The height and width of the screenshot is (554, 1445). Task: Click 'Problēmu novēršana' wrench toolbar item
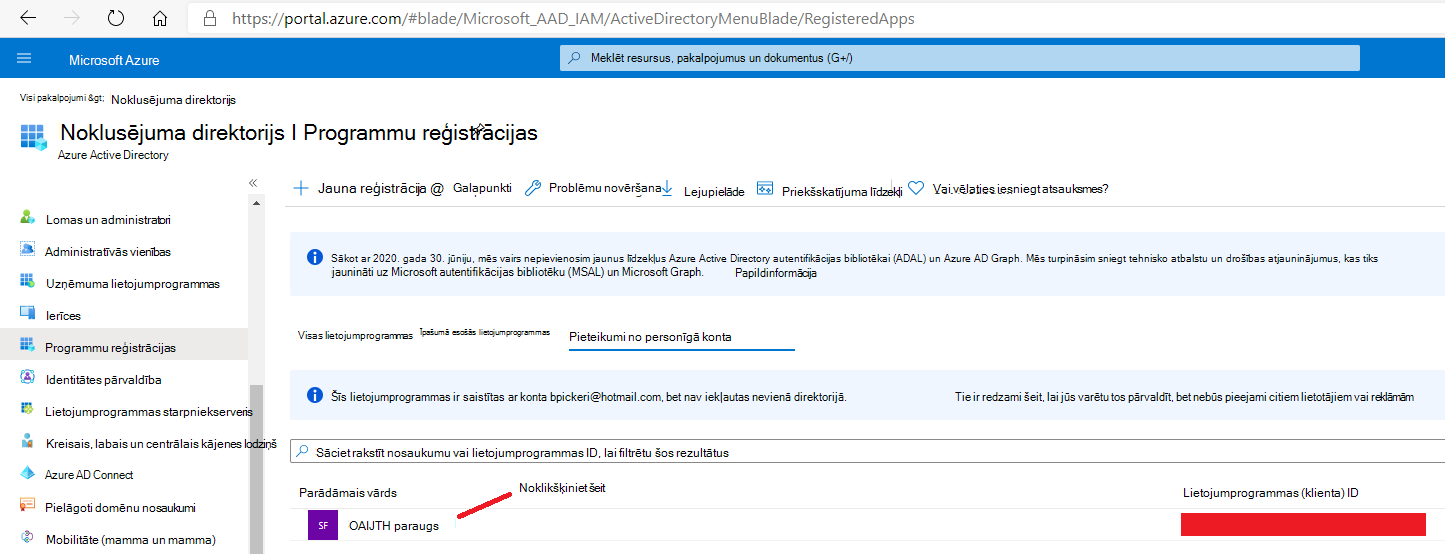point(593,187)
